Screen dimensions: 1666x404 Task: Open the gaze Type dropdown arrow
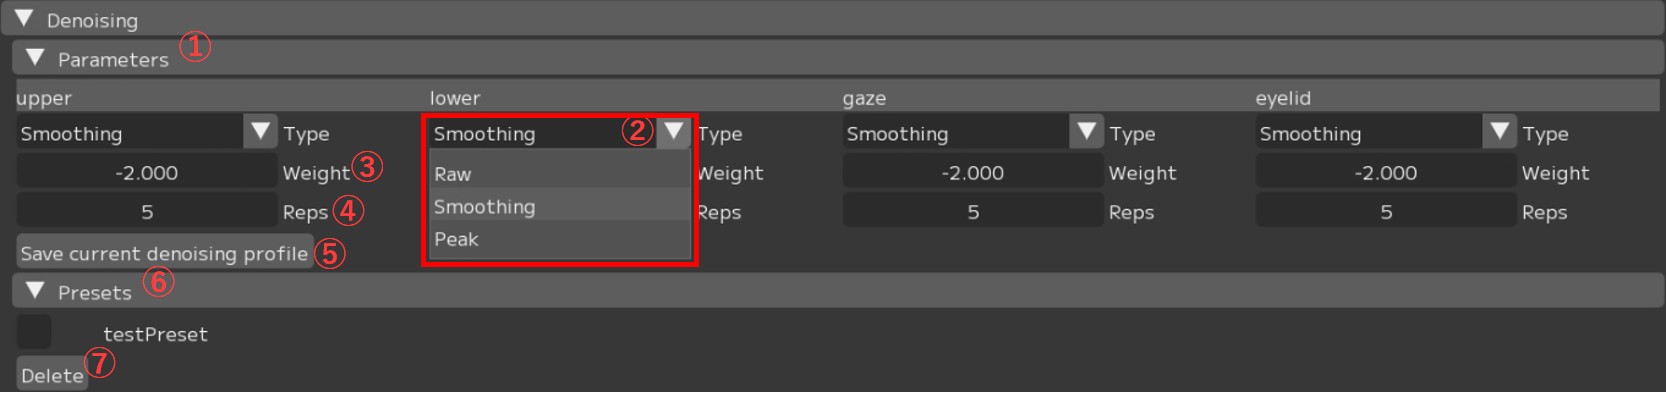[x=1087, y=132]
